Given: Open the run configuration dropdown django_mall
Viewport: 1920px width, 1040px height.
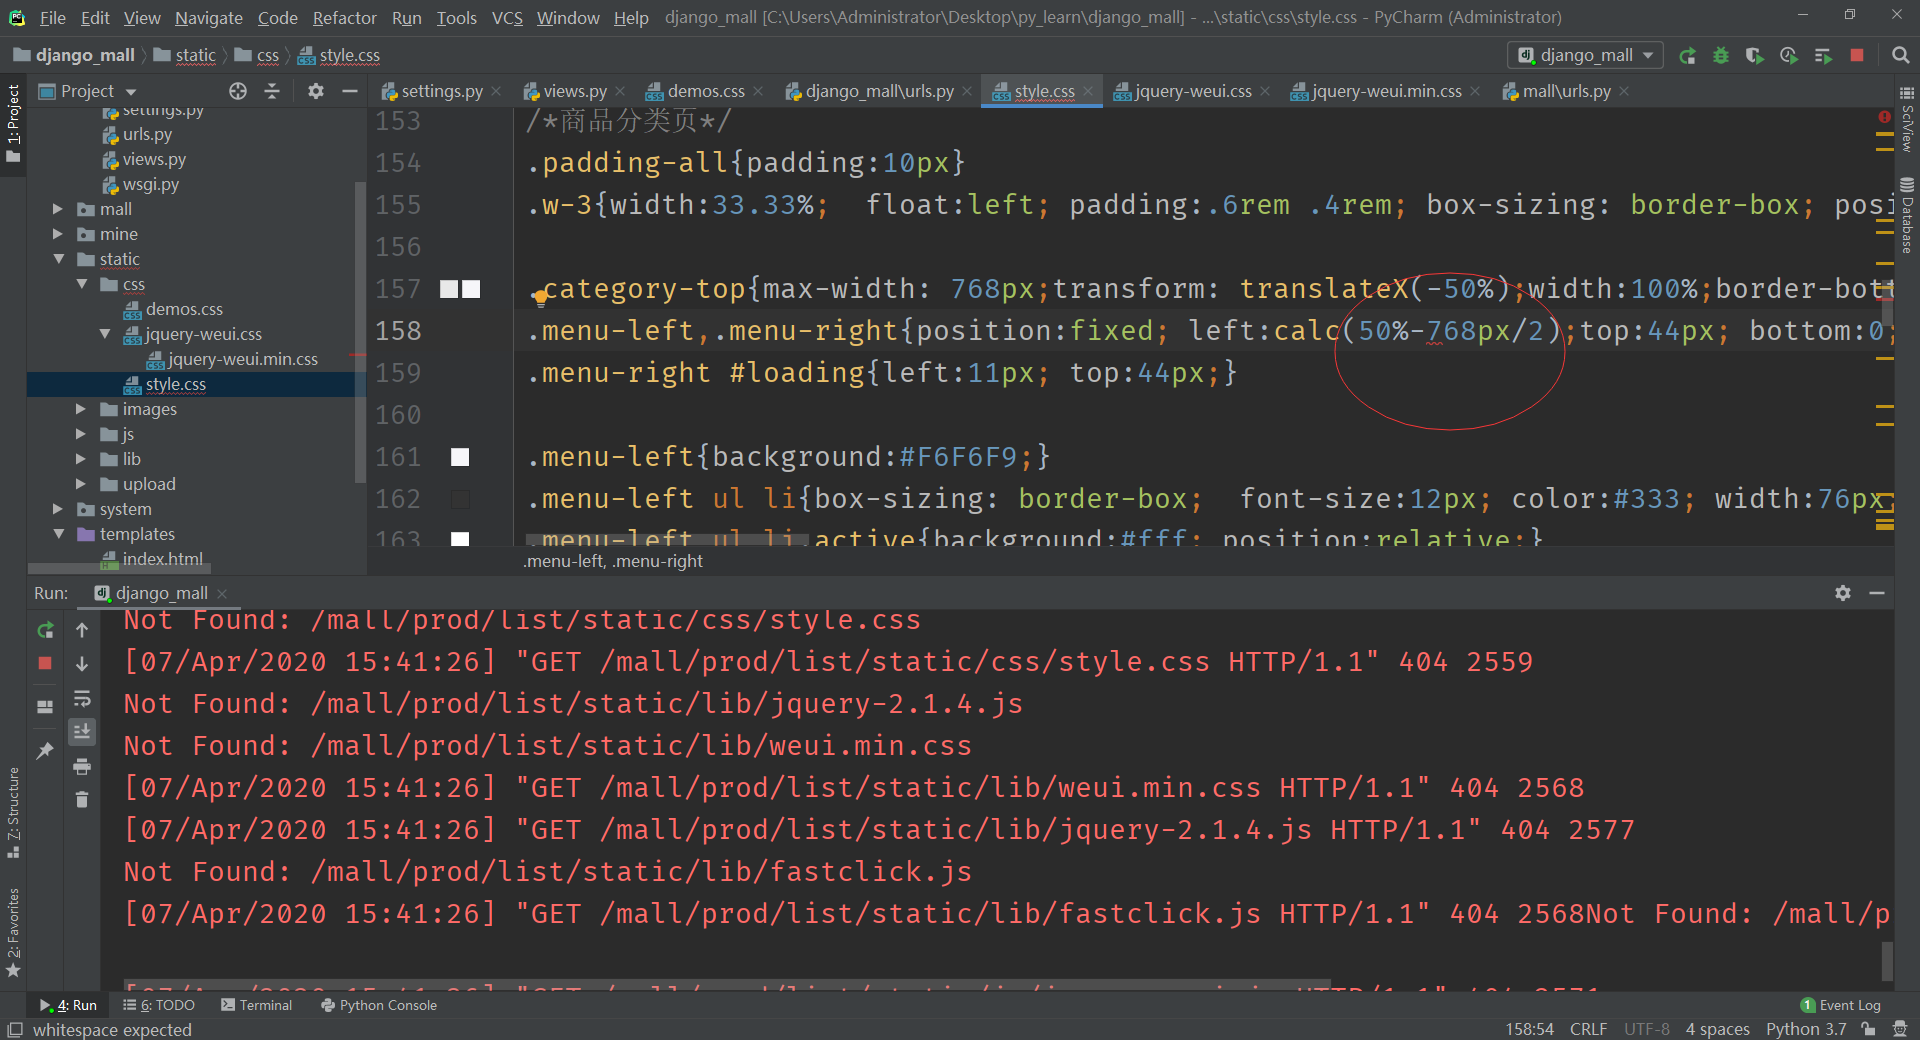Looking at the screenshot, I should [1585, 56].
